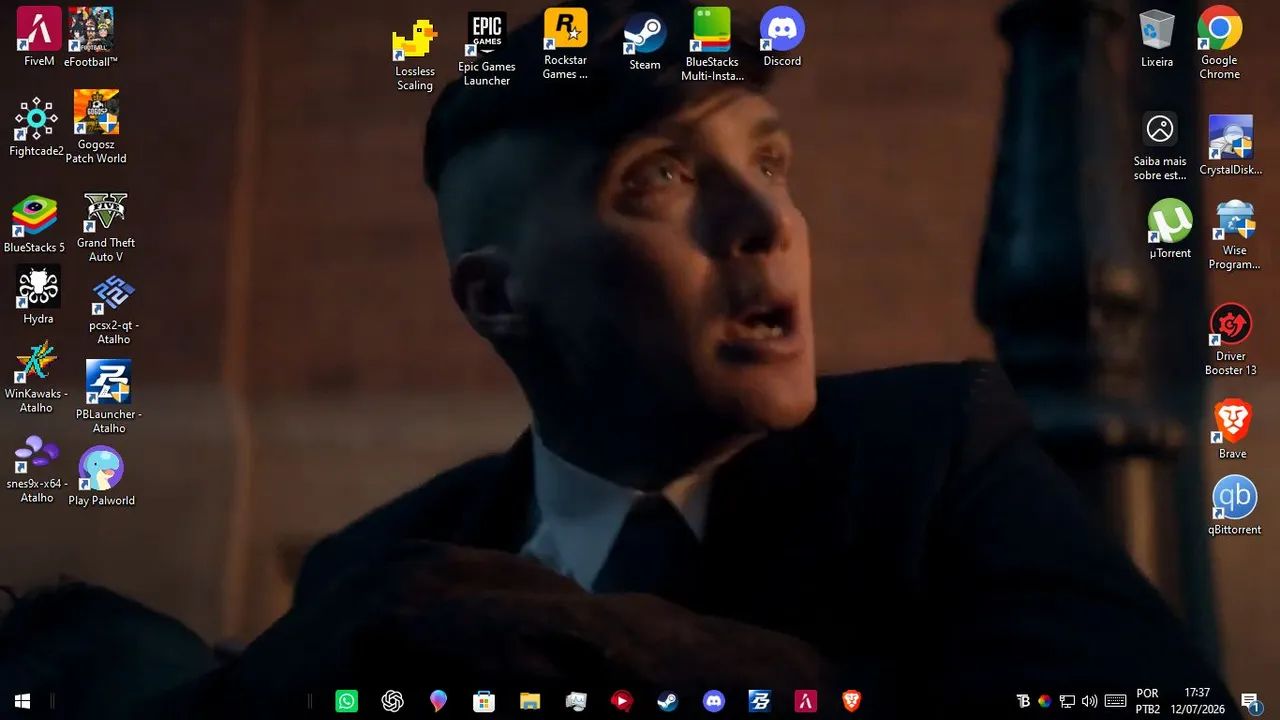Select the Hydra launcher icon
The height and width of the screenshot is (720, 1280).
(x=38, y=295)
